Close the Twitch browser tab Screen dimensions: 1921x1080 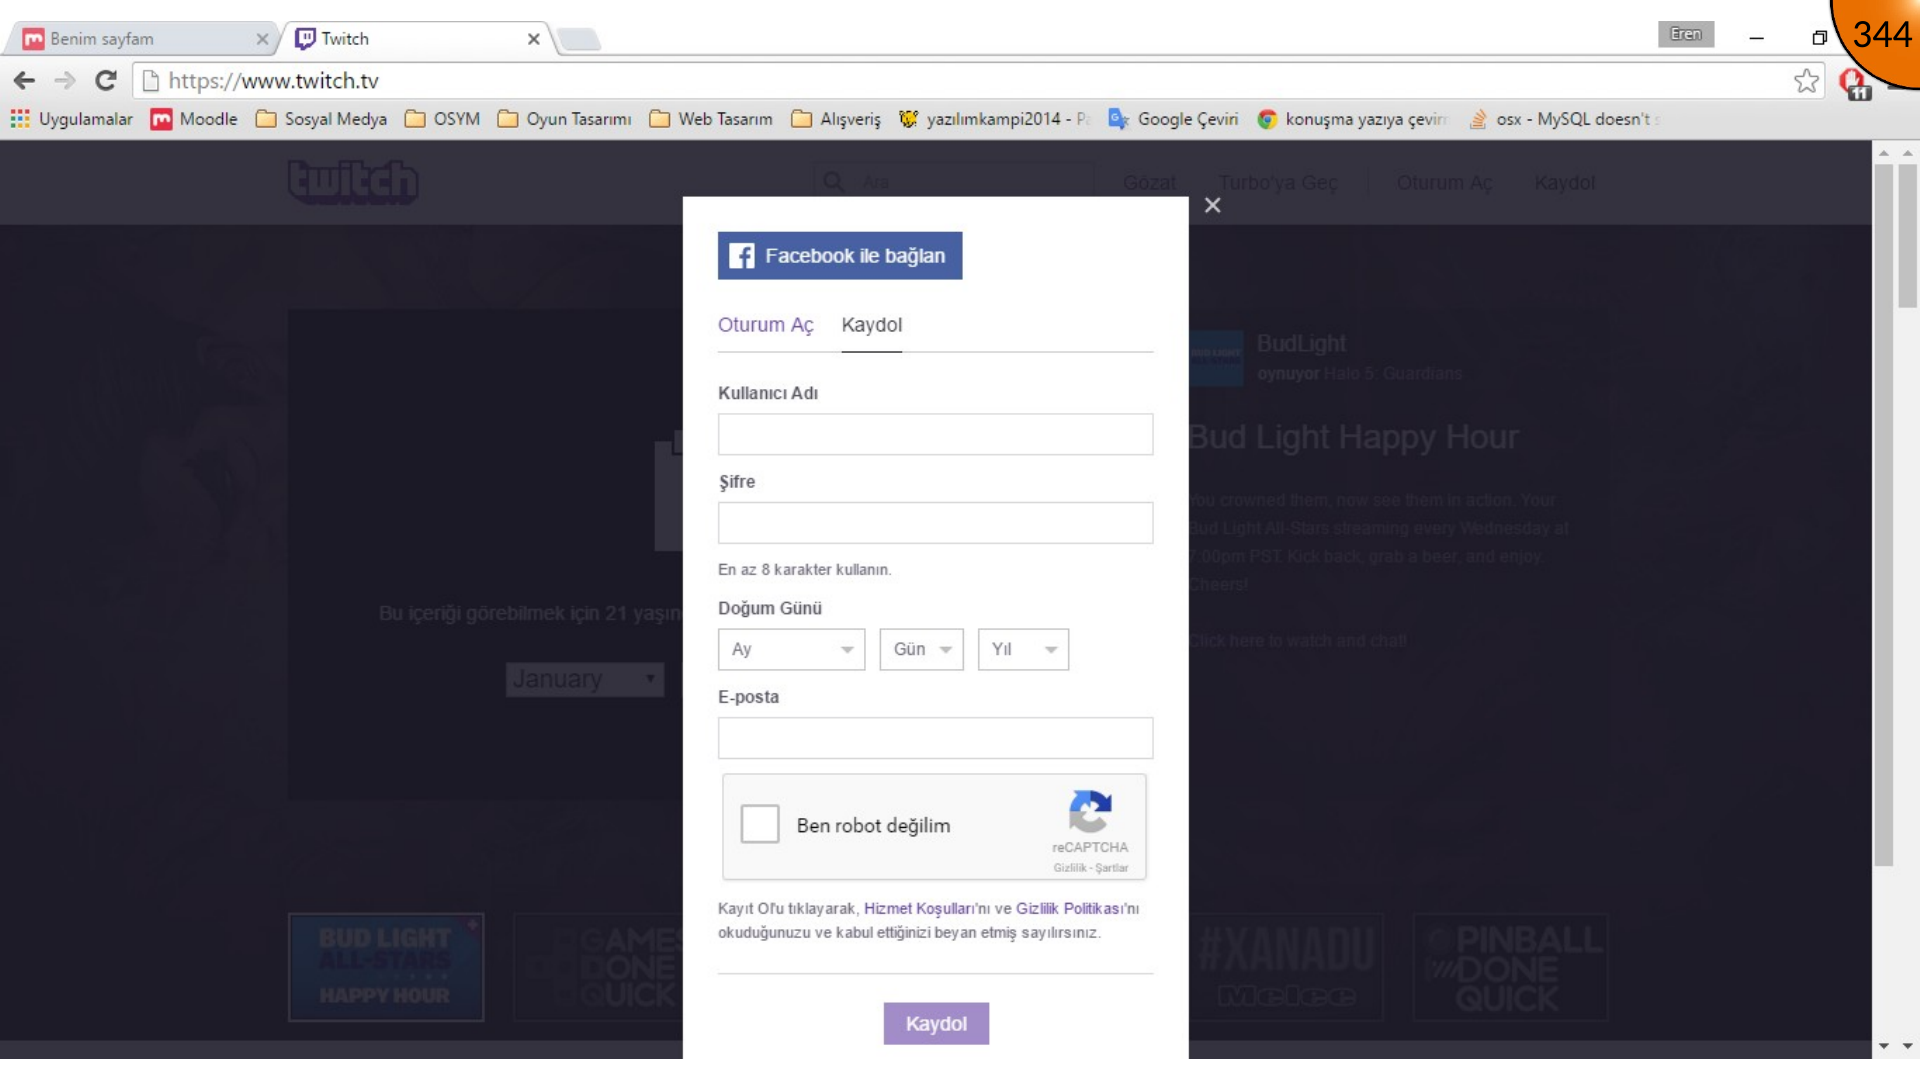pos(533,39)
